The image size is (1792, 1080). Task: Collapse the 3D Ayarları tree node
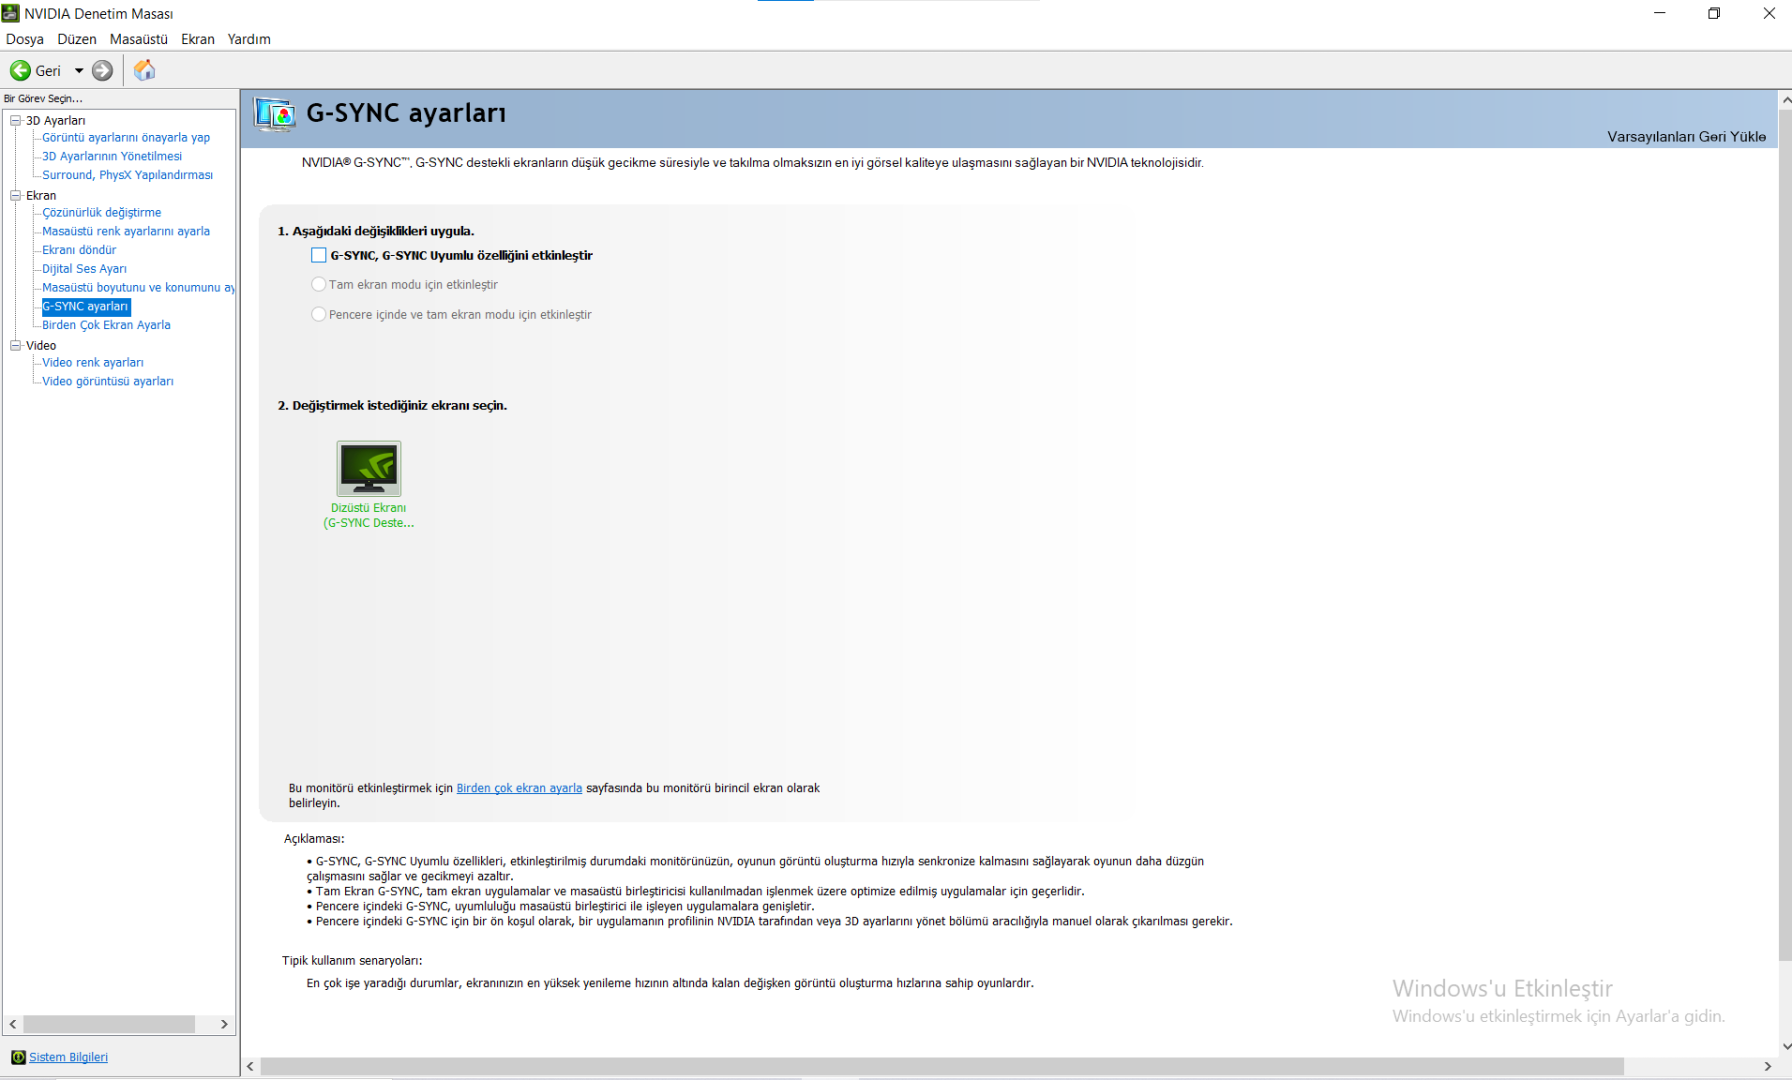(x=16, y=120)
